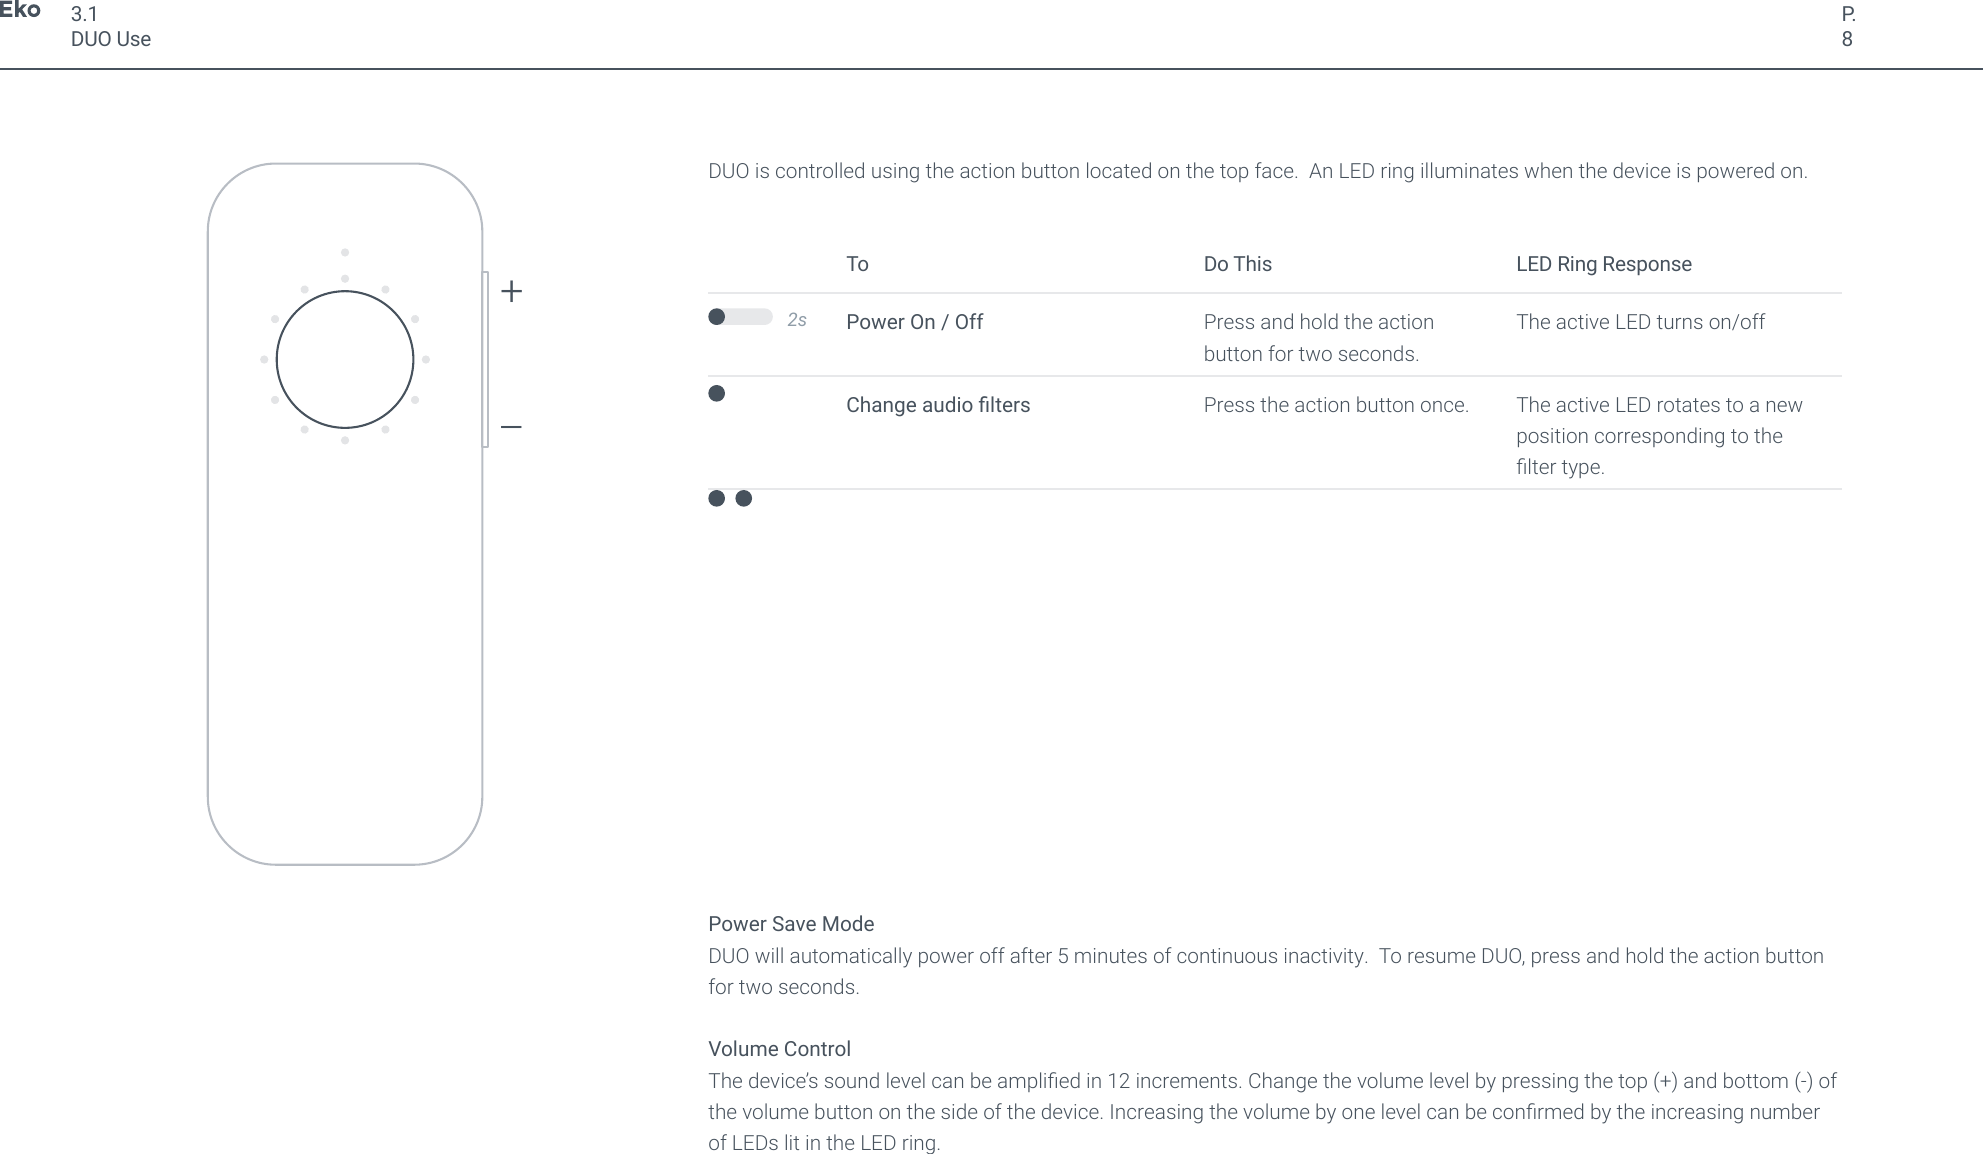The image size is (1983, 1154).
Task: Click the "Do This" column header
Action: [x=1237, y=264]
